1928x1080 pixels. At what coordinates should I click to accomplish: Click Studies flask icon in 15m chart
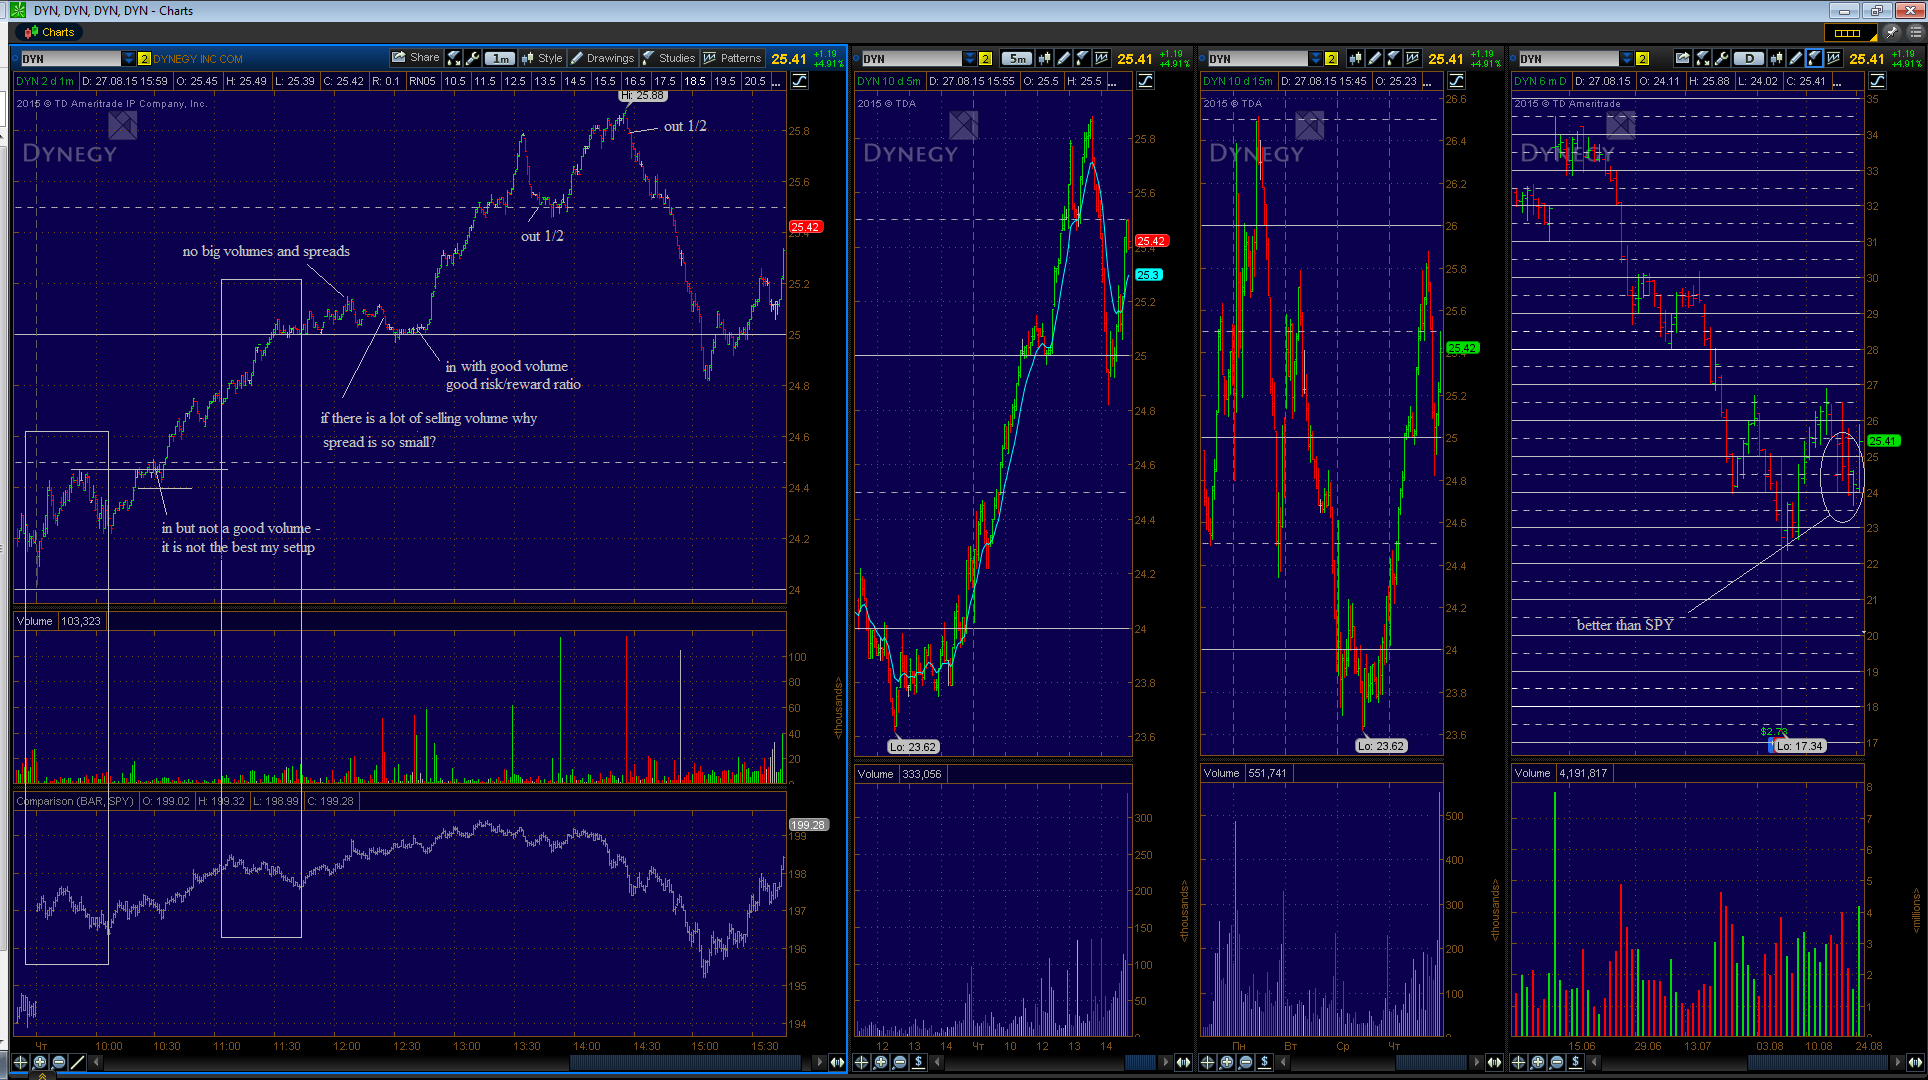[1393, 59]
